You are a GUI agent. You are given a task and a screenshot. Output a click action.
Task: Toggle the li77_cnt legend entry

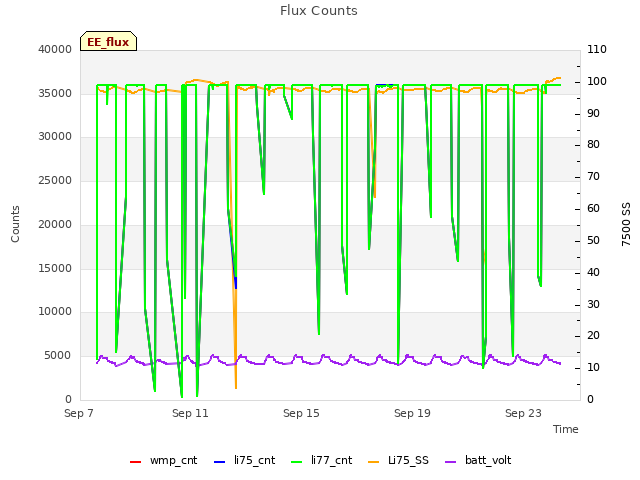pos(321,460)
